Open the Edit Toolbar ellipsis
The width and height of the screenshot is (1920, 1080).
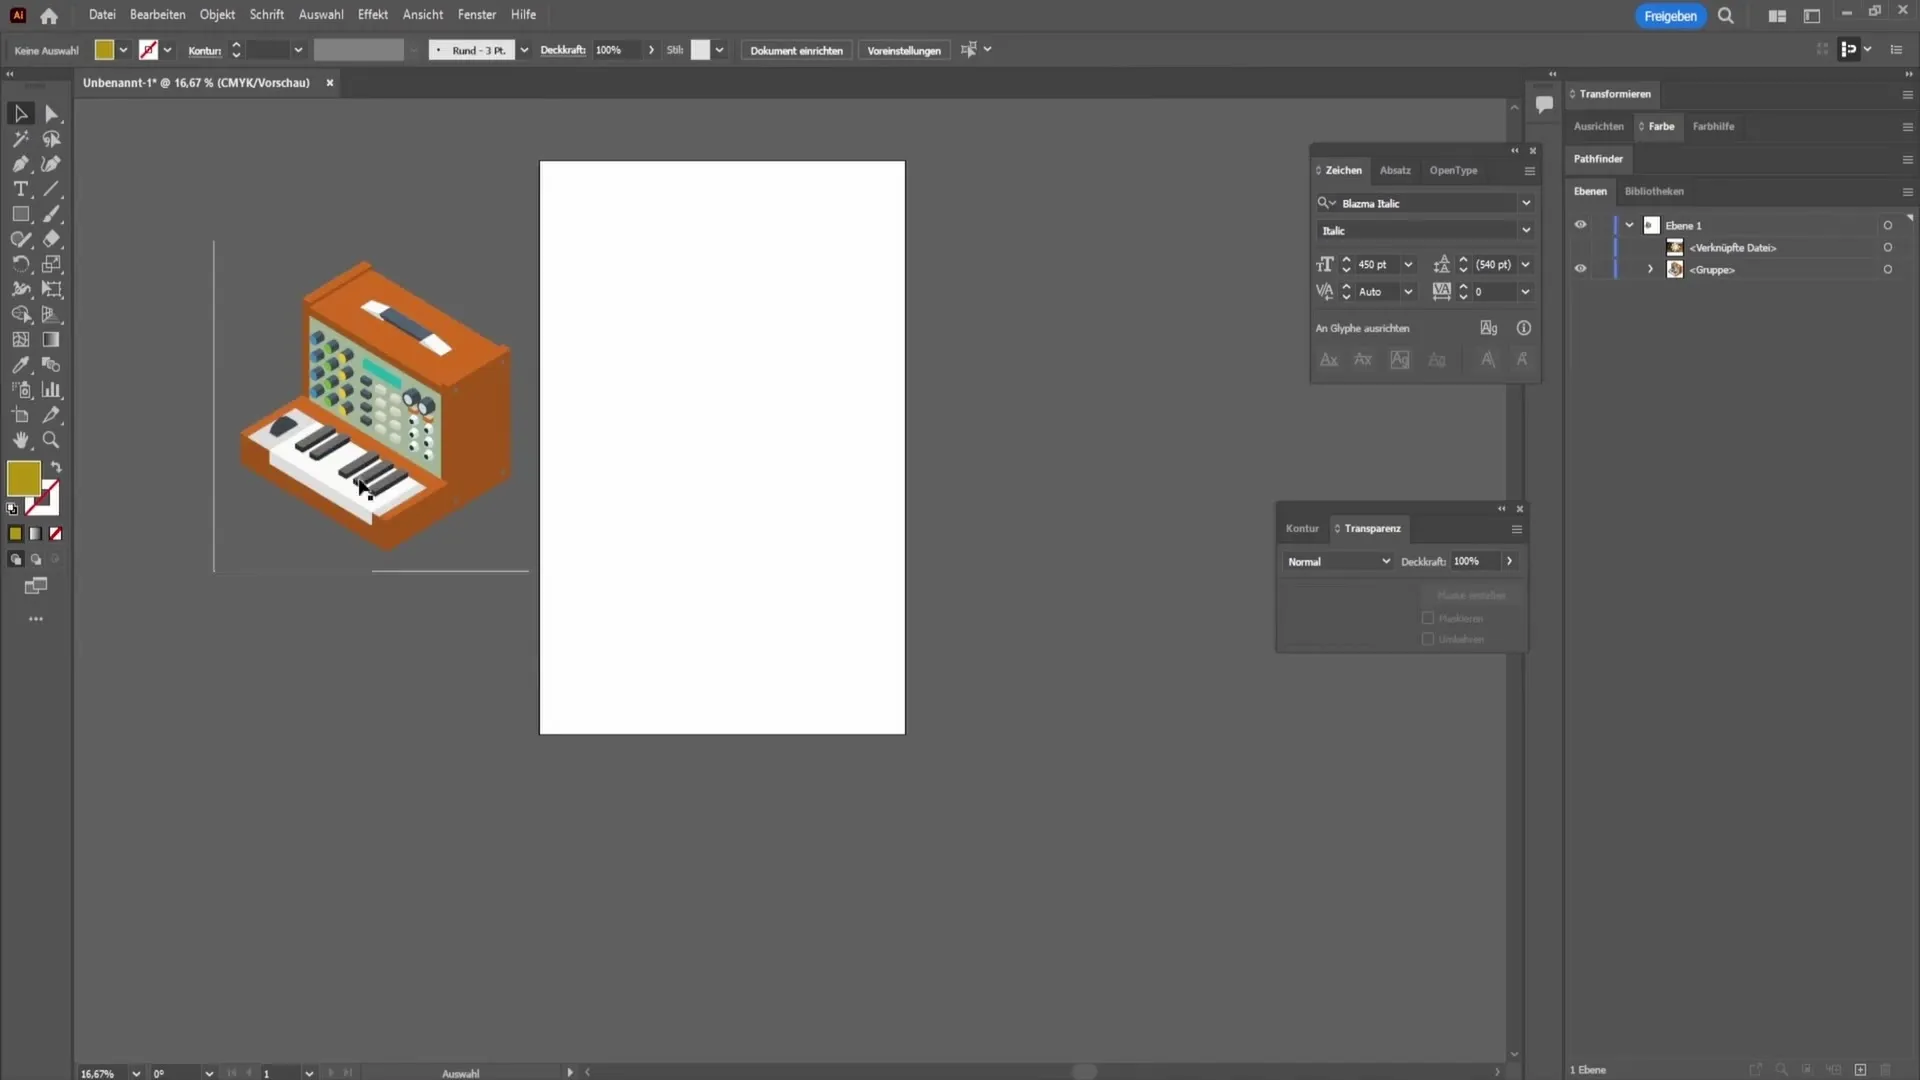click(36, 619)
